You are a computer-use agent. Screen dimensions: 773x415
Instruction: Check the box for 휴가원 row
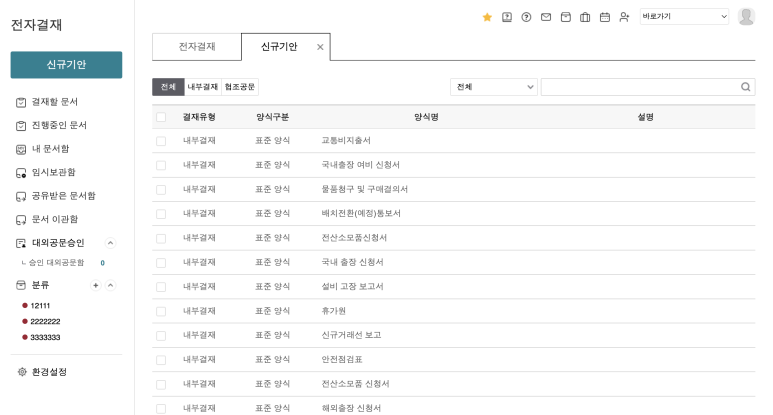(x=161, y=311)
